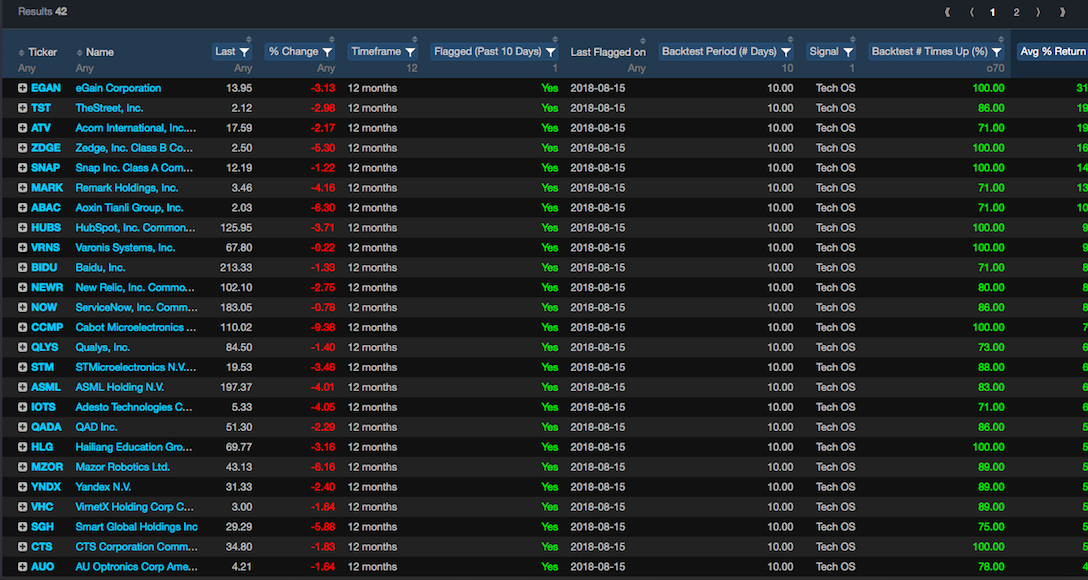Sort by the Last Flagged on header
Screen dimensions: 1088x580
(608, 52)
